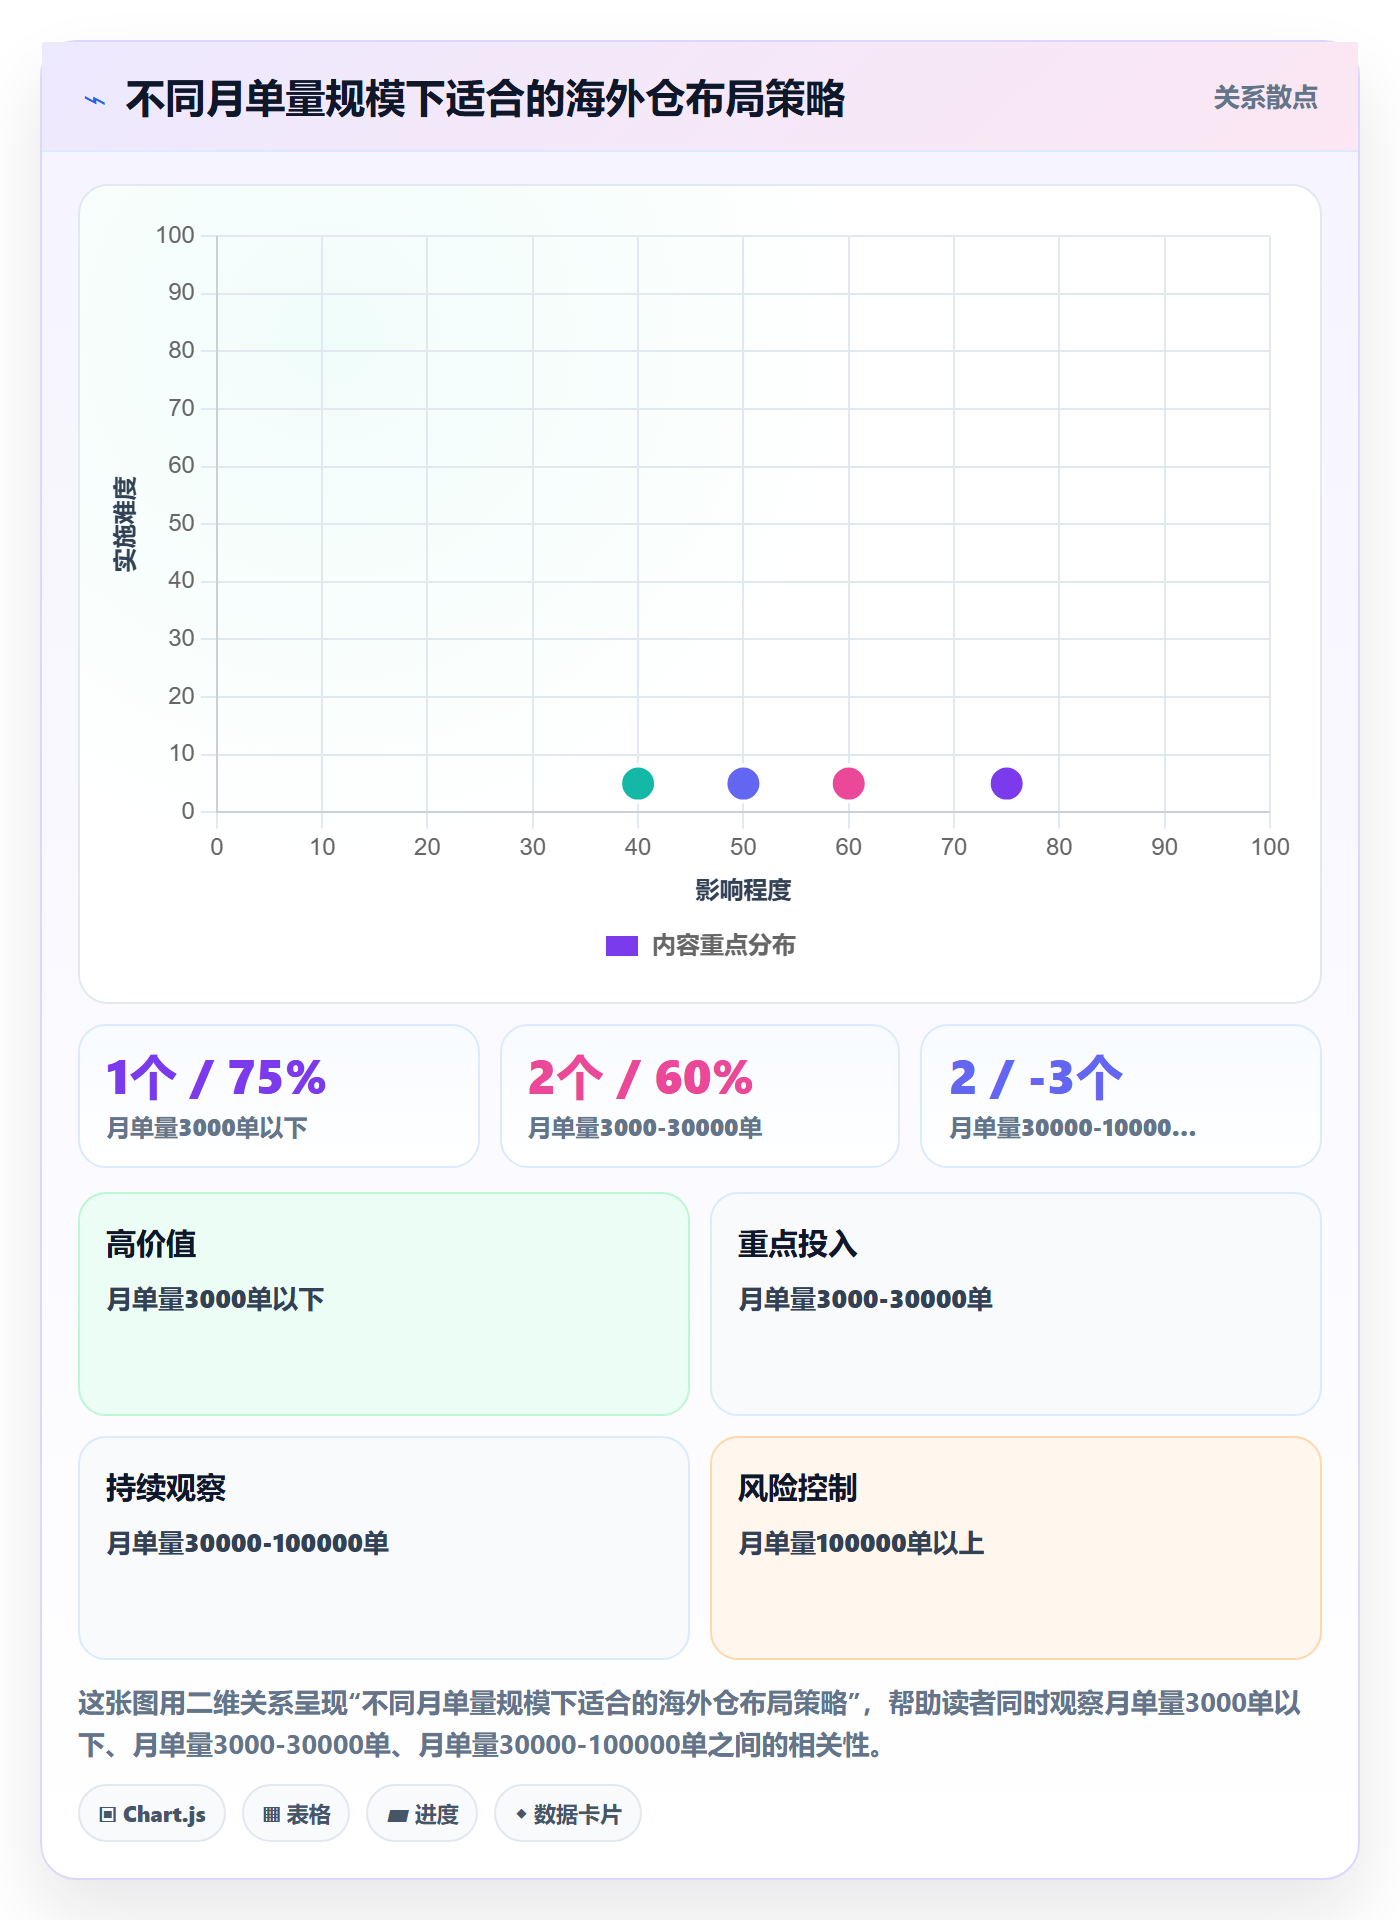Select the title 不同月单量规模下适合的海外仓布局策略
1400x1920 pixels.
pos(485,99)
